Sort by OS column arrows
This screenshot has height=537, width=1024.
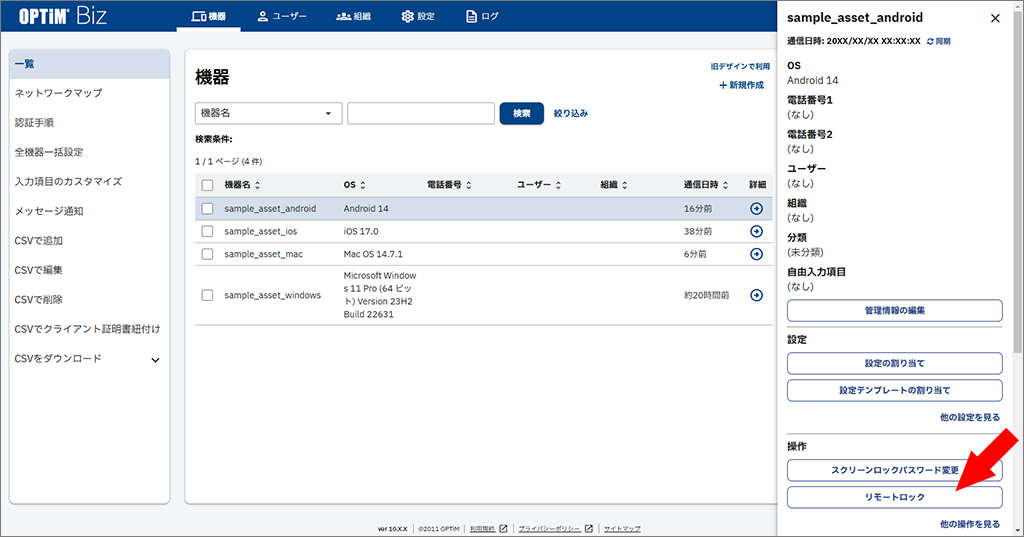tap(363, 186)
